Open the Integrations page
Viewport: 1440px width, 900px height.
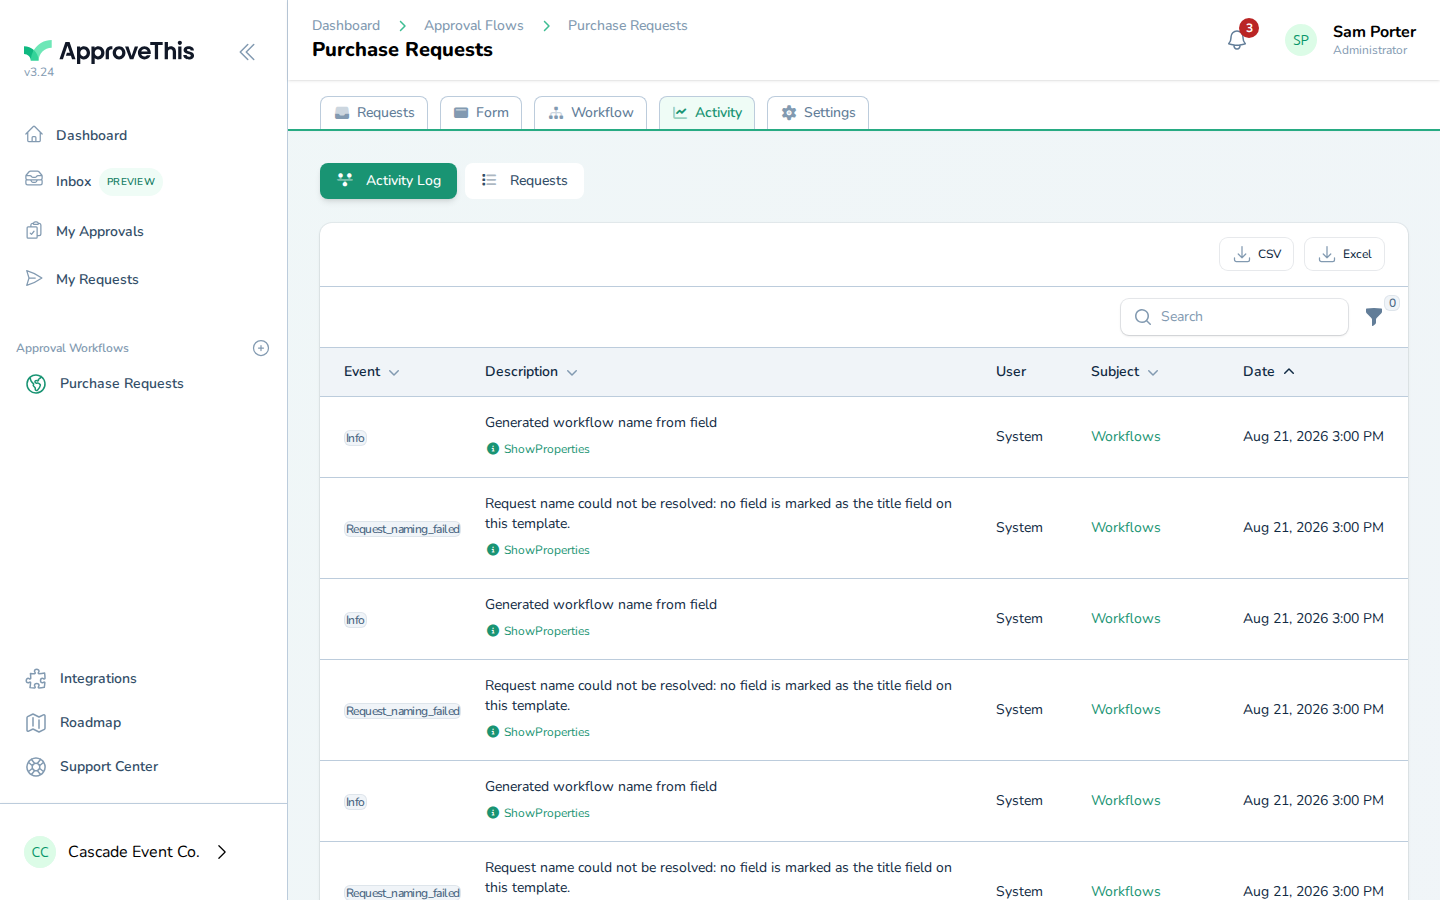click(98, 678)
